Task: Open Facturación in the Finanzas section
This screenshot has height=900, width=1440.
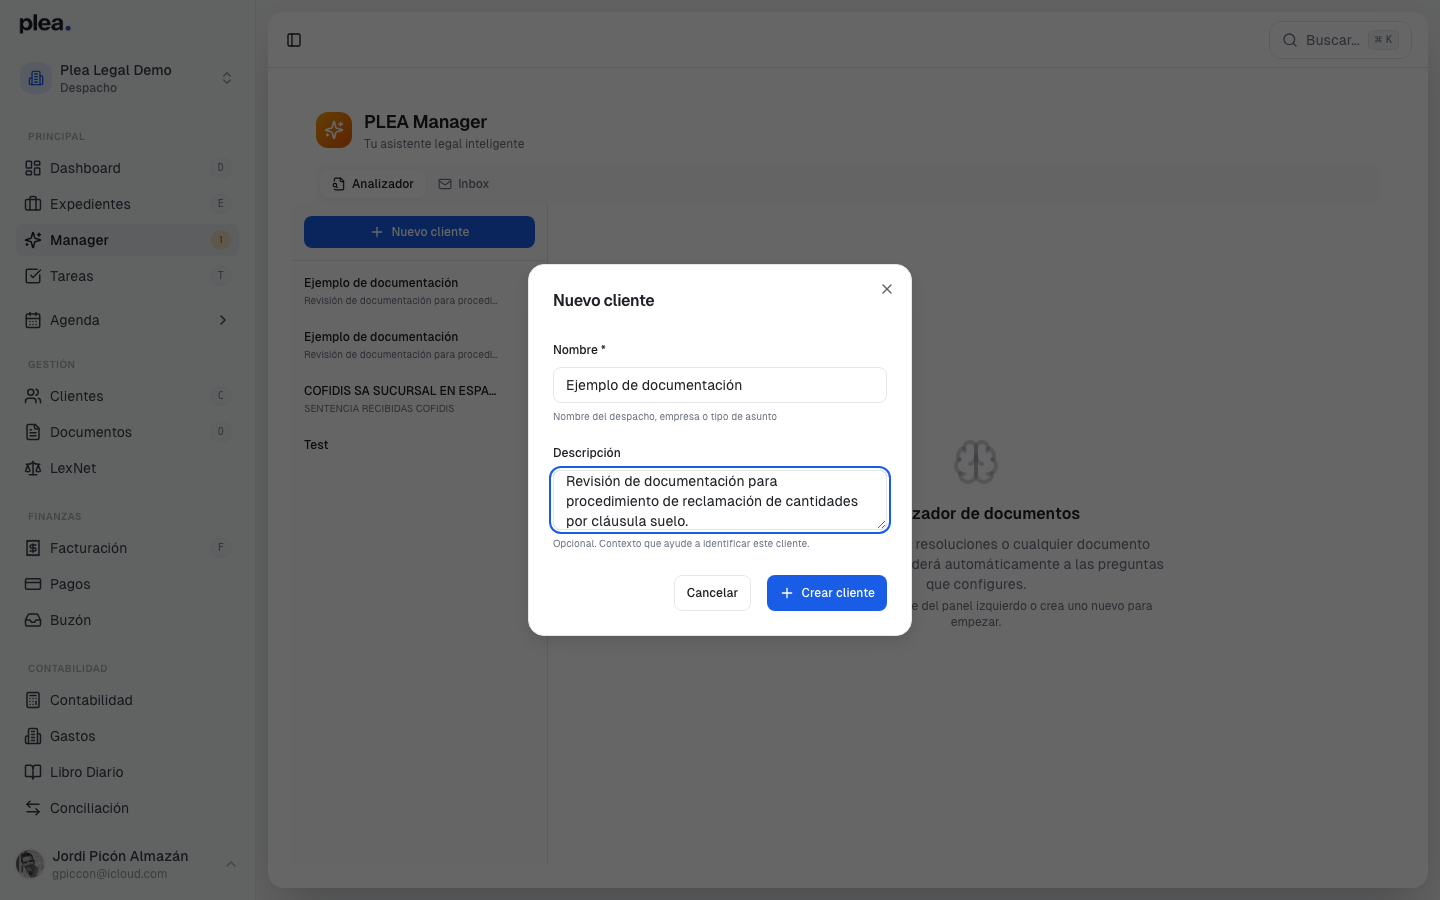Action: [128, 548]
